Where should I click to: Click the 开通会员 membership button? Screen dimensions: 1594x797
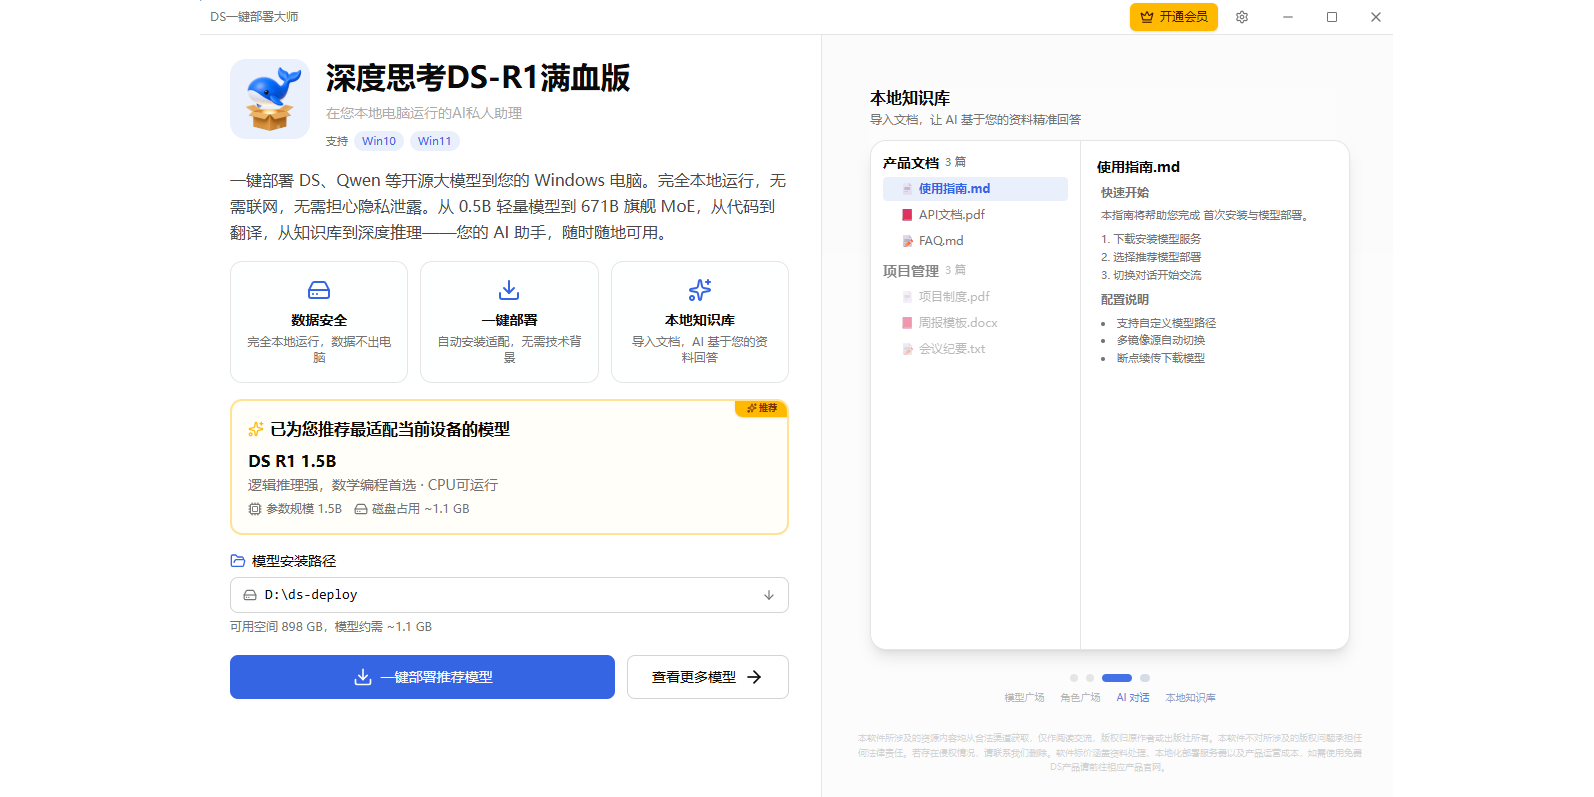point(1174,17)
